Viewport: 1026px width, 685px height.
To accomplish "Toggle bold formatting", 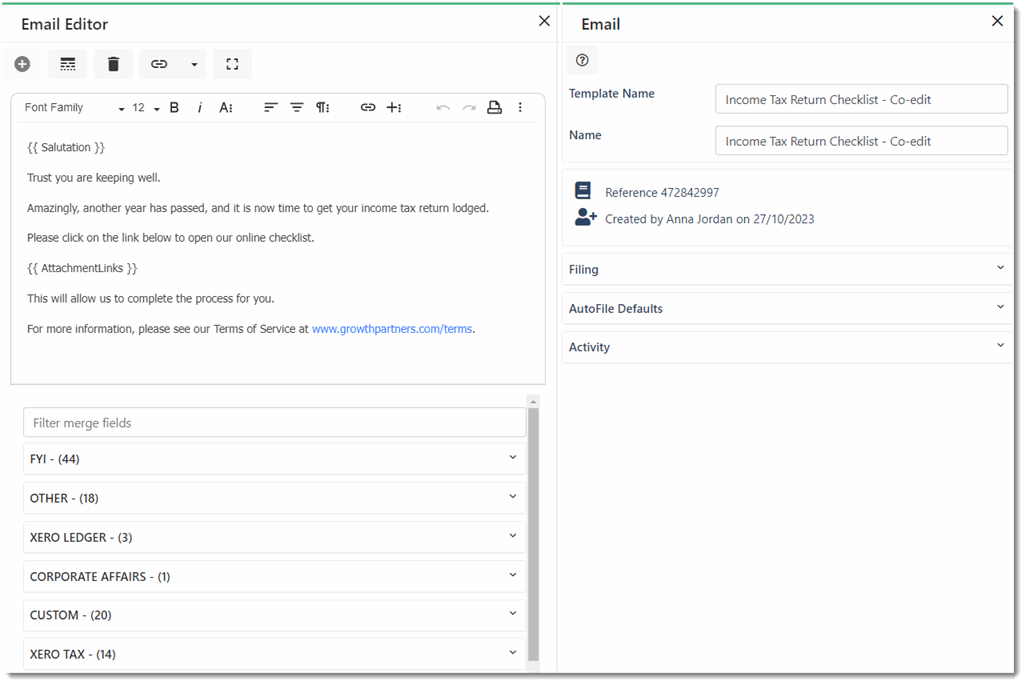I will [174, 107].
